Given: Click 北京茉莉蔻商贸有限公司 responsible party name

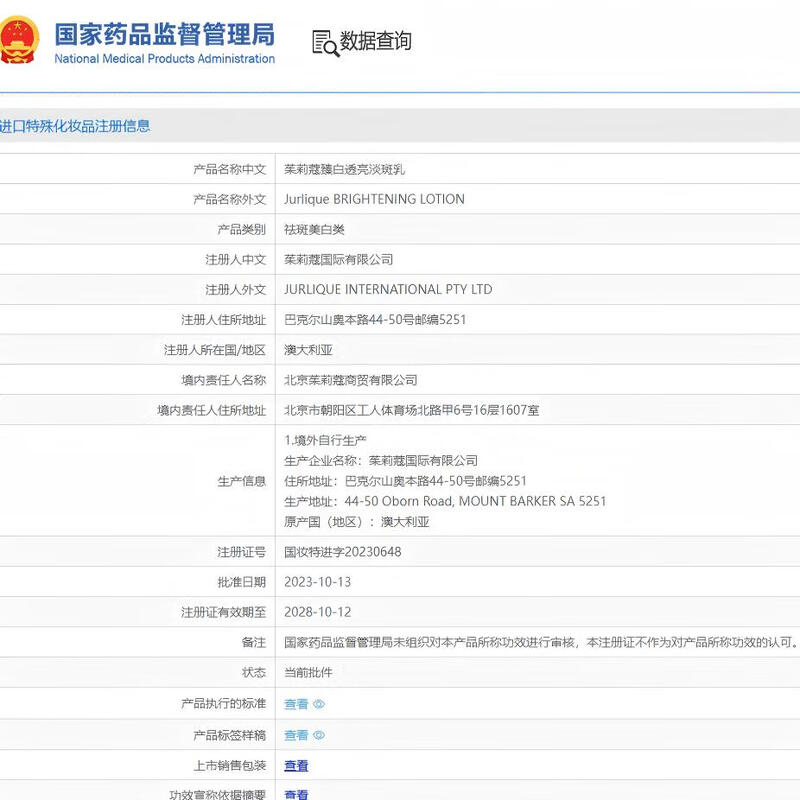Looking at the screenshot, I should 350,380.
